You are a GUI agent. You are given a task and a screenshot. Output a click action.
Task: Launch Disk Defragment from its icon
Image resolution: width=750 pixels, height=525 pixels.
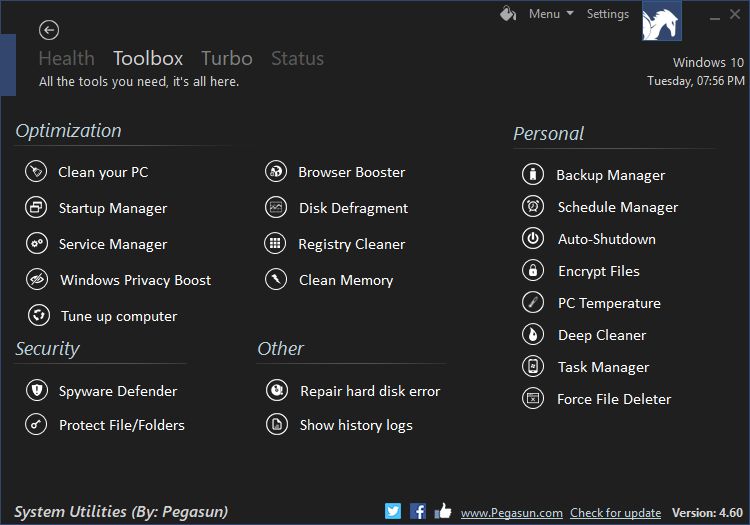pos(276,208)
